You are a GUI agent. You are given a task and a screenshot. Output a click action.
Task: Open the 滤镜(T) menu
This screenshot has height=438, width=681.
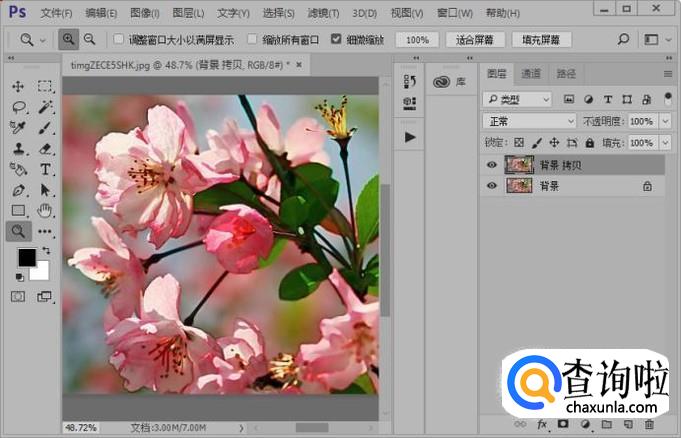322,13
